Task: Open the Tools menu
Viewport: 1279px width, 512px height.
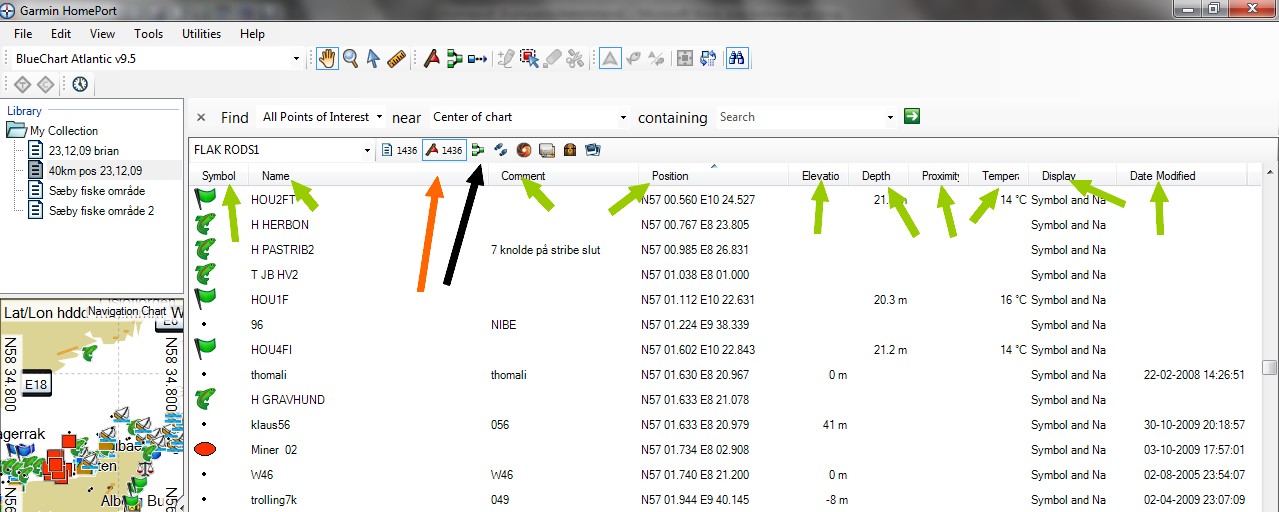Action: coord(148,33)
